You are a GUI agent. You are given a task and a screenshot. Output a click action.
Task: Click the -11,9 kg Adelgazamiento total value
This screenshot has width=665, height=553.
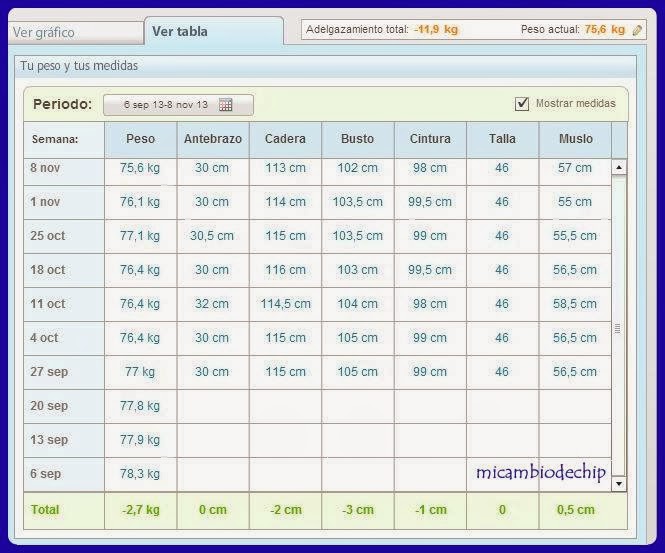(x=436, y=30)
